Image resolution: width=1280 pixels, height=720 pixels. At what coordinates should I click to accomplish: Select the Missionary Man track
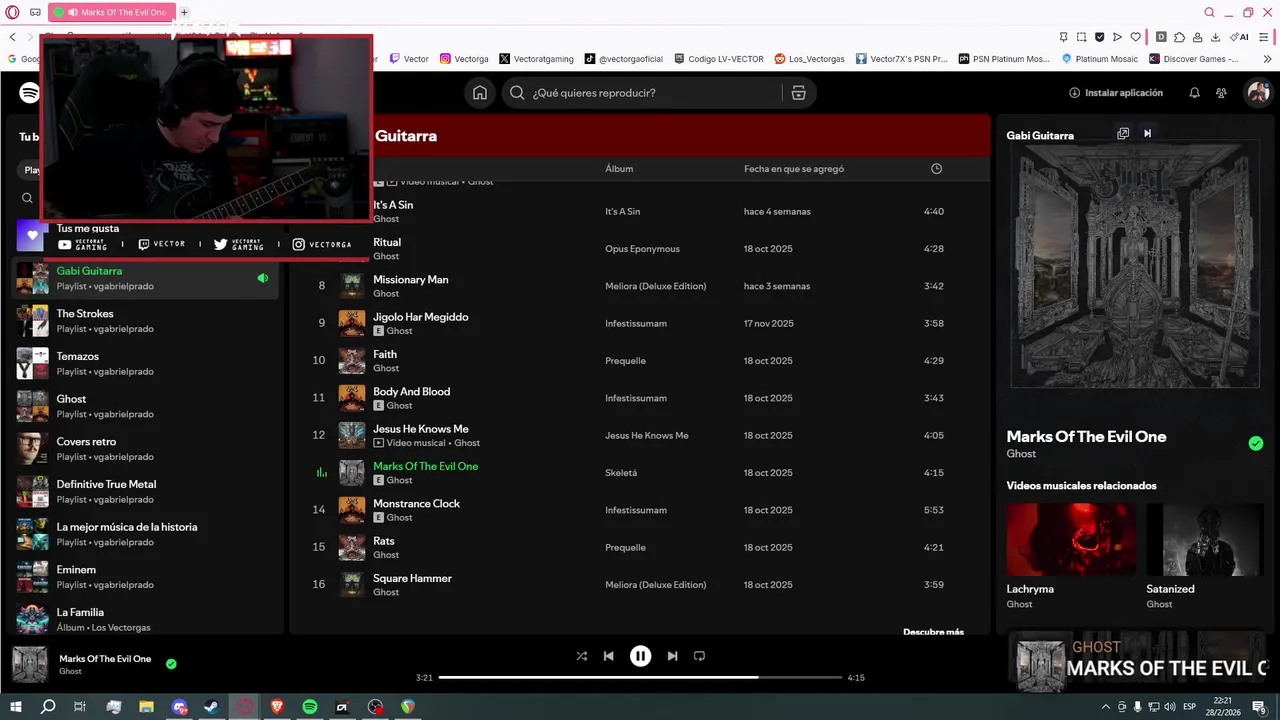[x=640, y=286]
